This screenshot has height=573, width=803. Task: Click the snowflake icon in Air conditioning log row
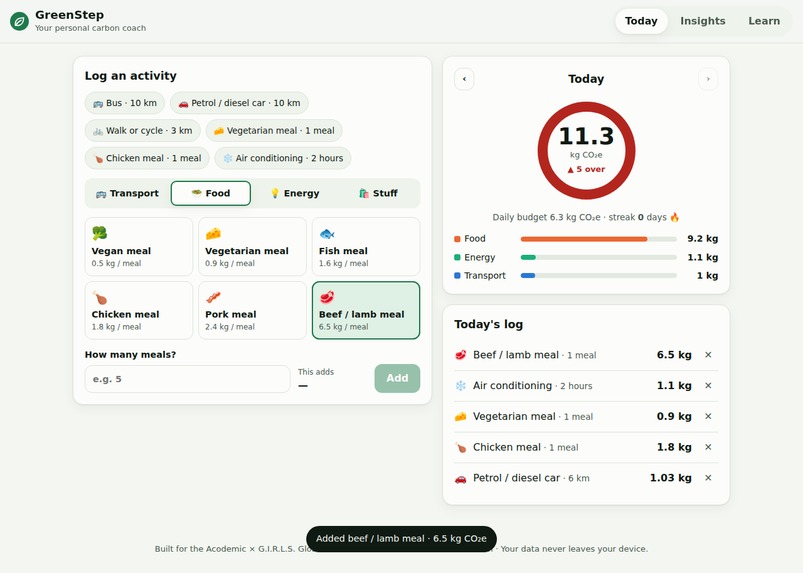coord(461,386)
